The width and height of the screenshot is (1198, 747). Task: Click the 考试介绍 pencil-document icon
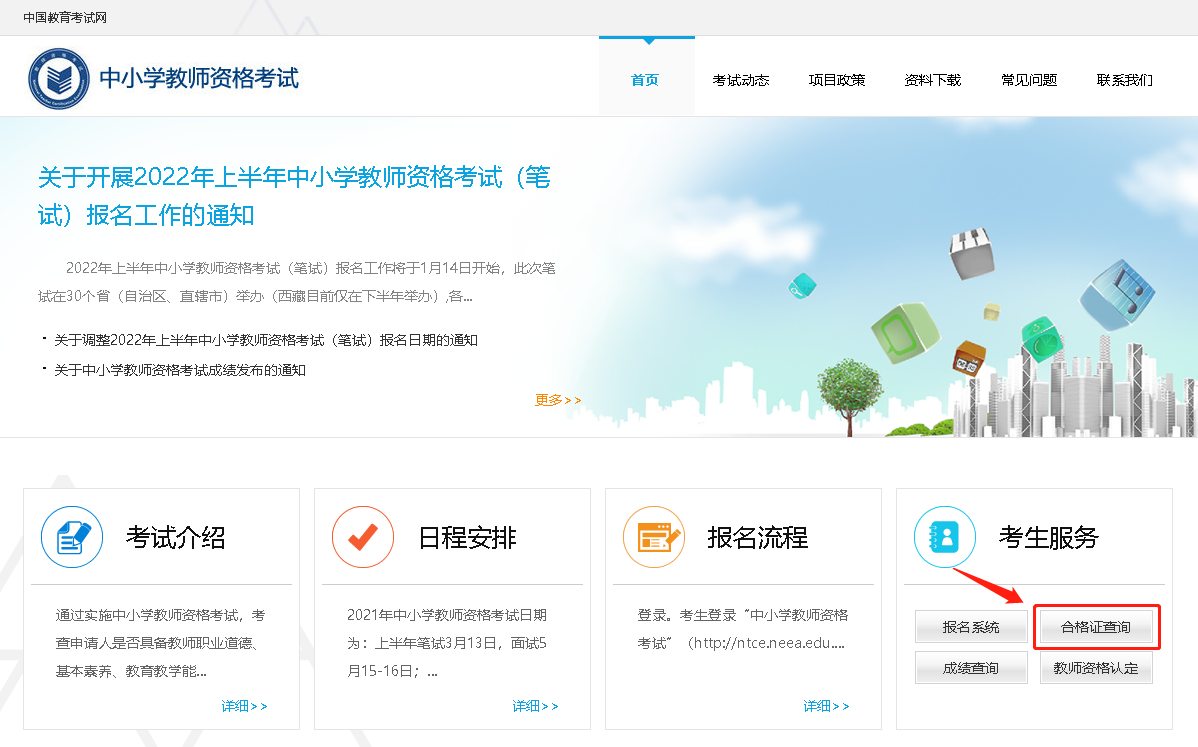72,537
